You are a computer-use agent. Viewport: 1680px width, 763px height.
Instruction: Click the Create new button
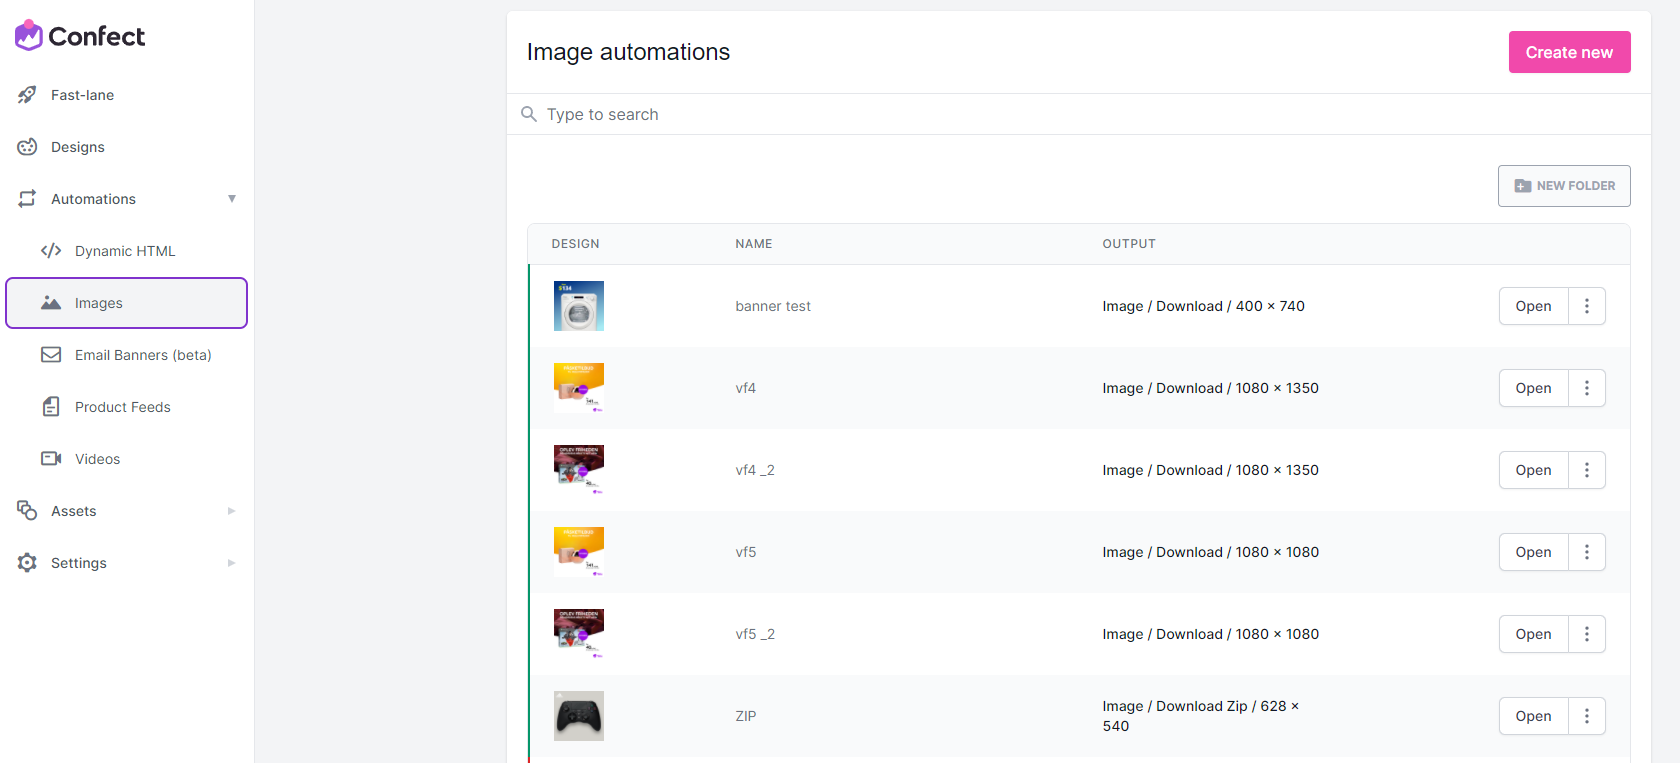click(x=1569, y=52)
